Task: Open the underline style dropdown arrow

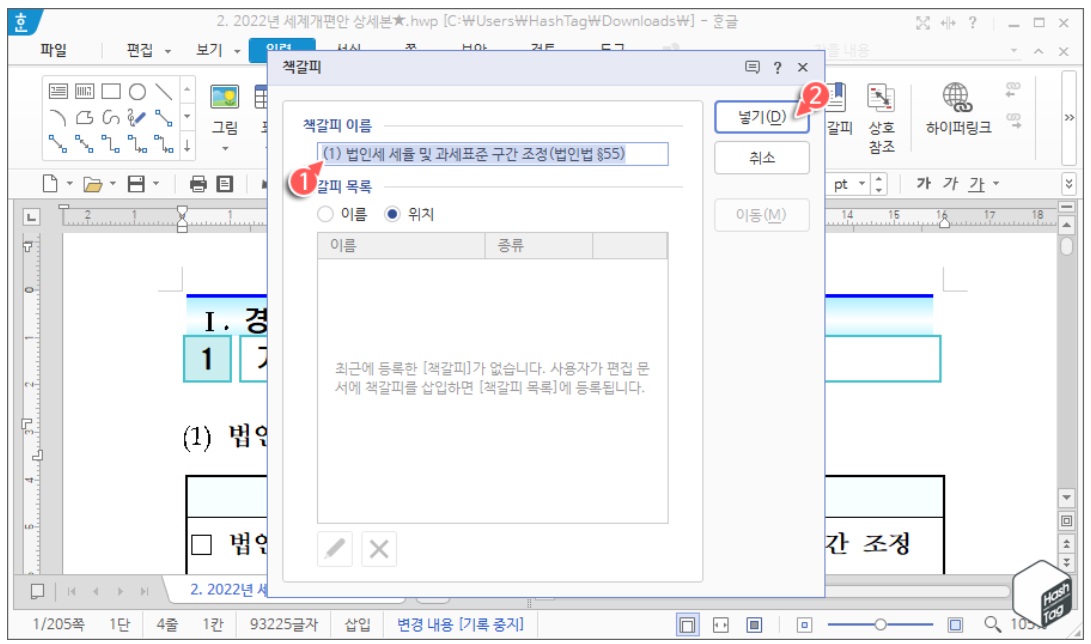Action: click(996, 184)
